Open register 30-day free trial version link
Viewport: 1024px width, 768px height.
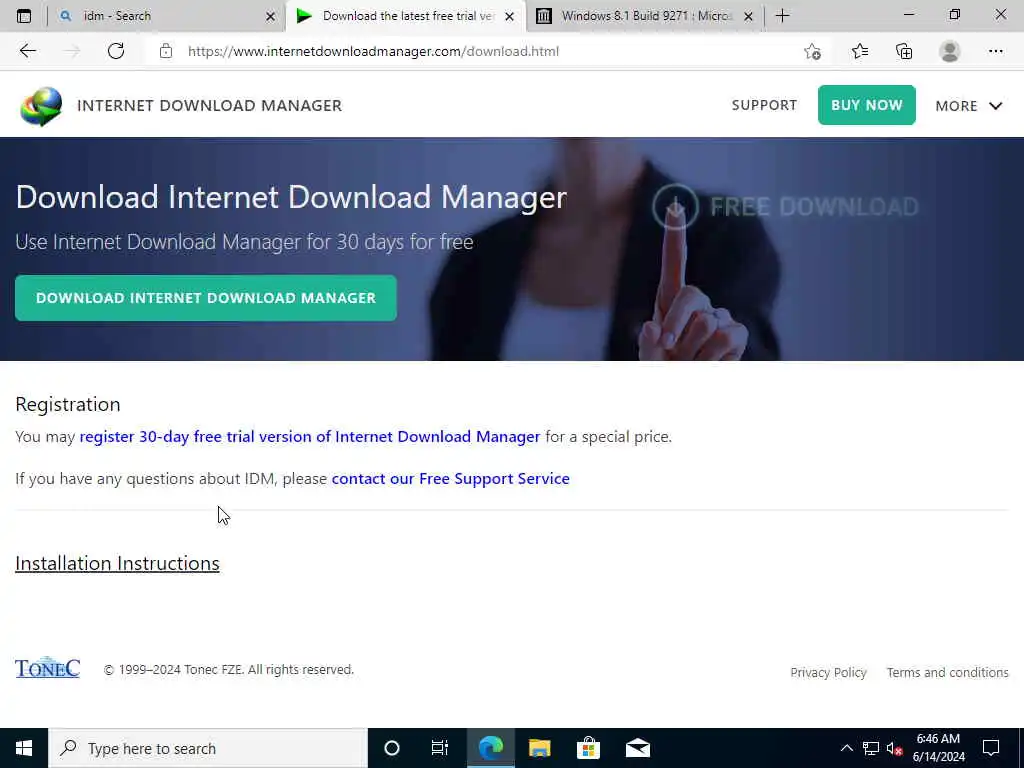pos(310,436)
